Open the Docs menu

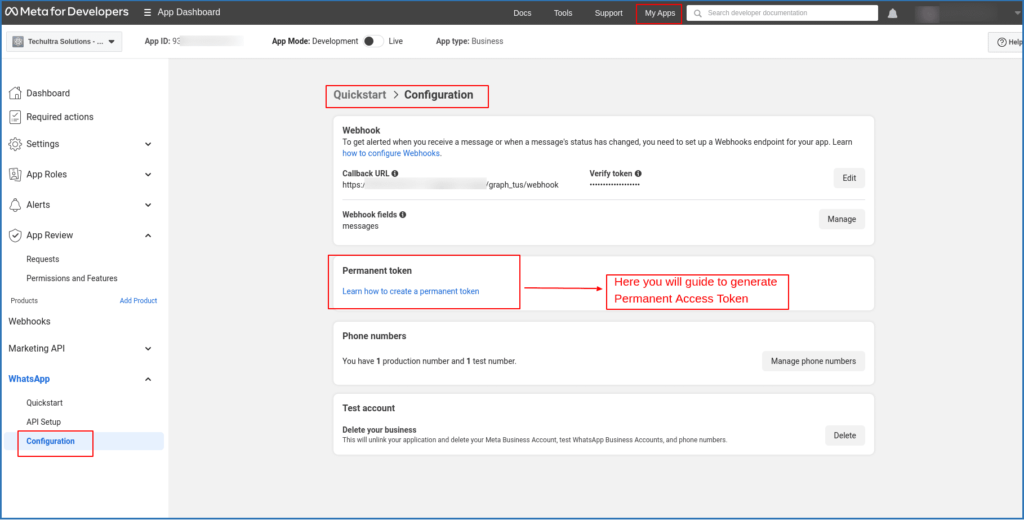pos(522,13)
